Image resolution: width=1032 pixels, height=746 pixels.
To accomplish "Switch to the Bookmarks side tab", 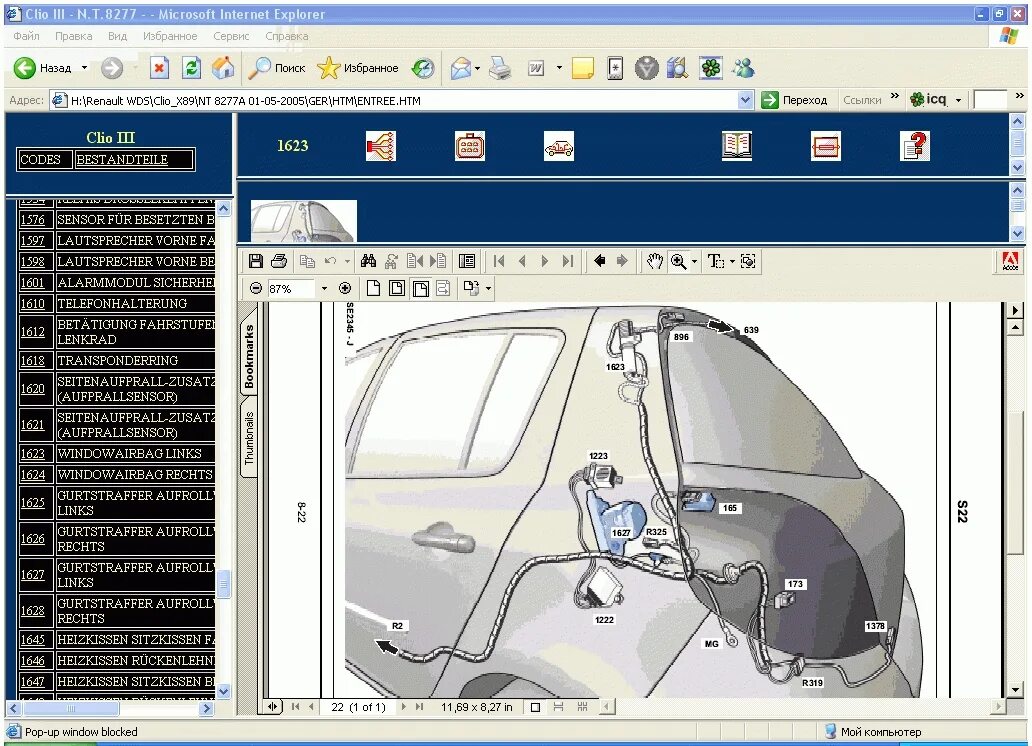I will click(x=249, y=356).
